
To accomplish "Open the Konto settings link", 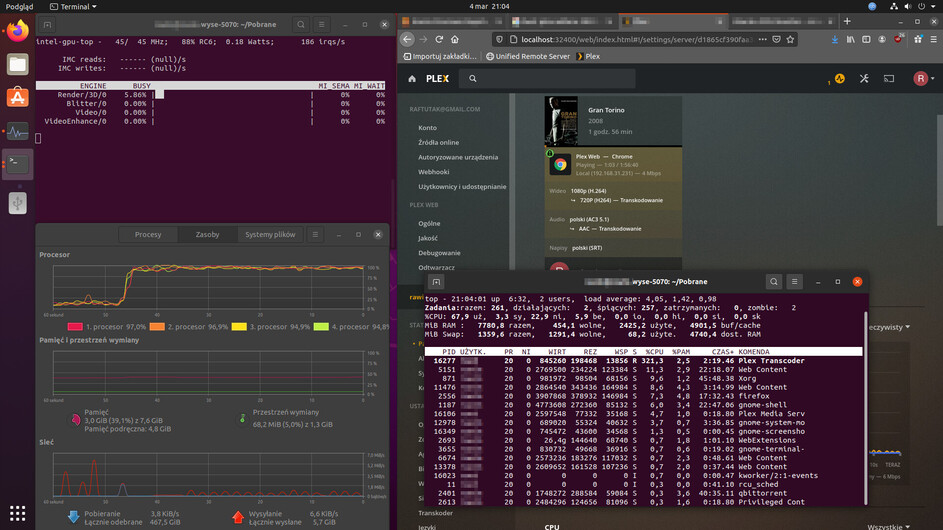I will pos(427,127).
